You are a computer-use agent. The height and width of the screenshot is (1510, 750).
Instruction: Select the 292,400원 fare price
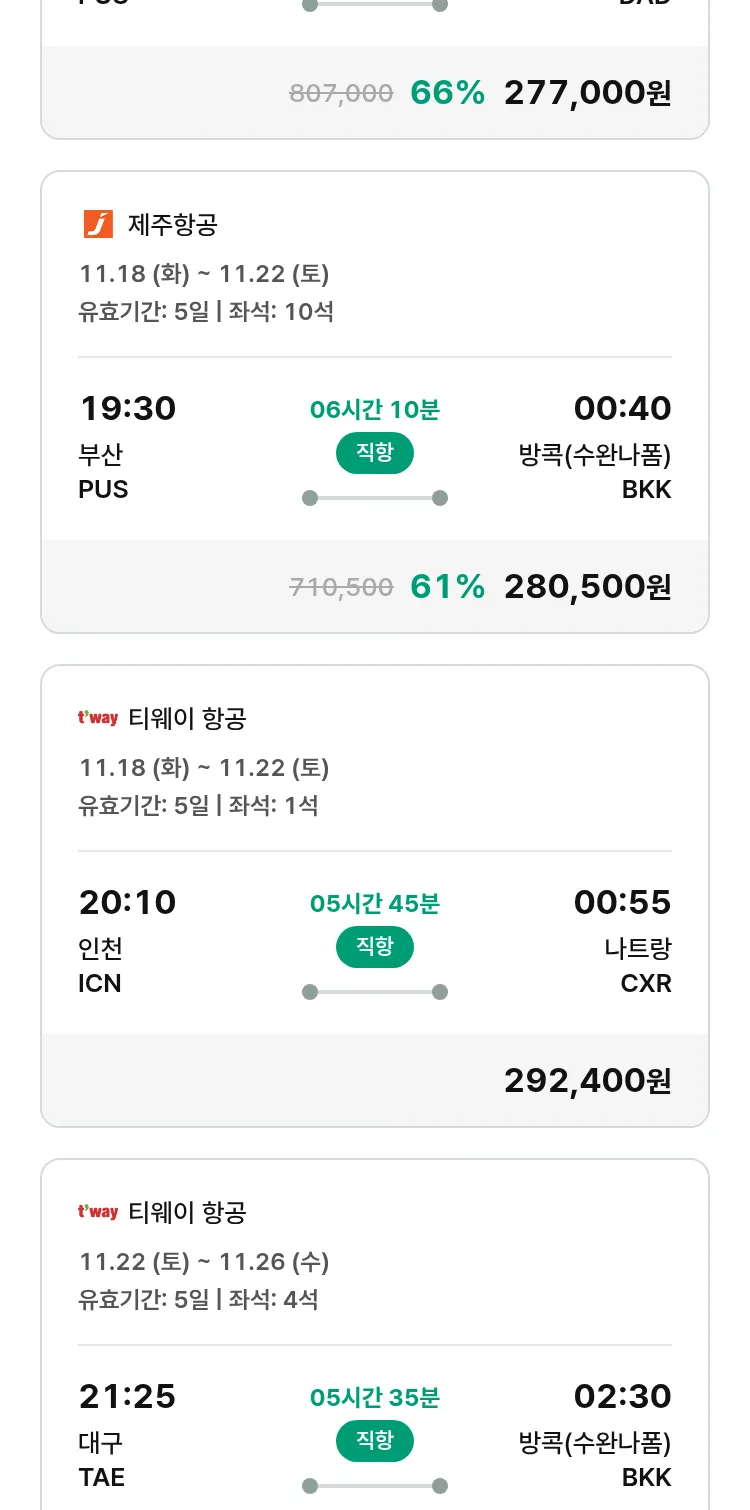pyautogui.click(x=587, y=1081)
